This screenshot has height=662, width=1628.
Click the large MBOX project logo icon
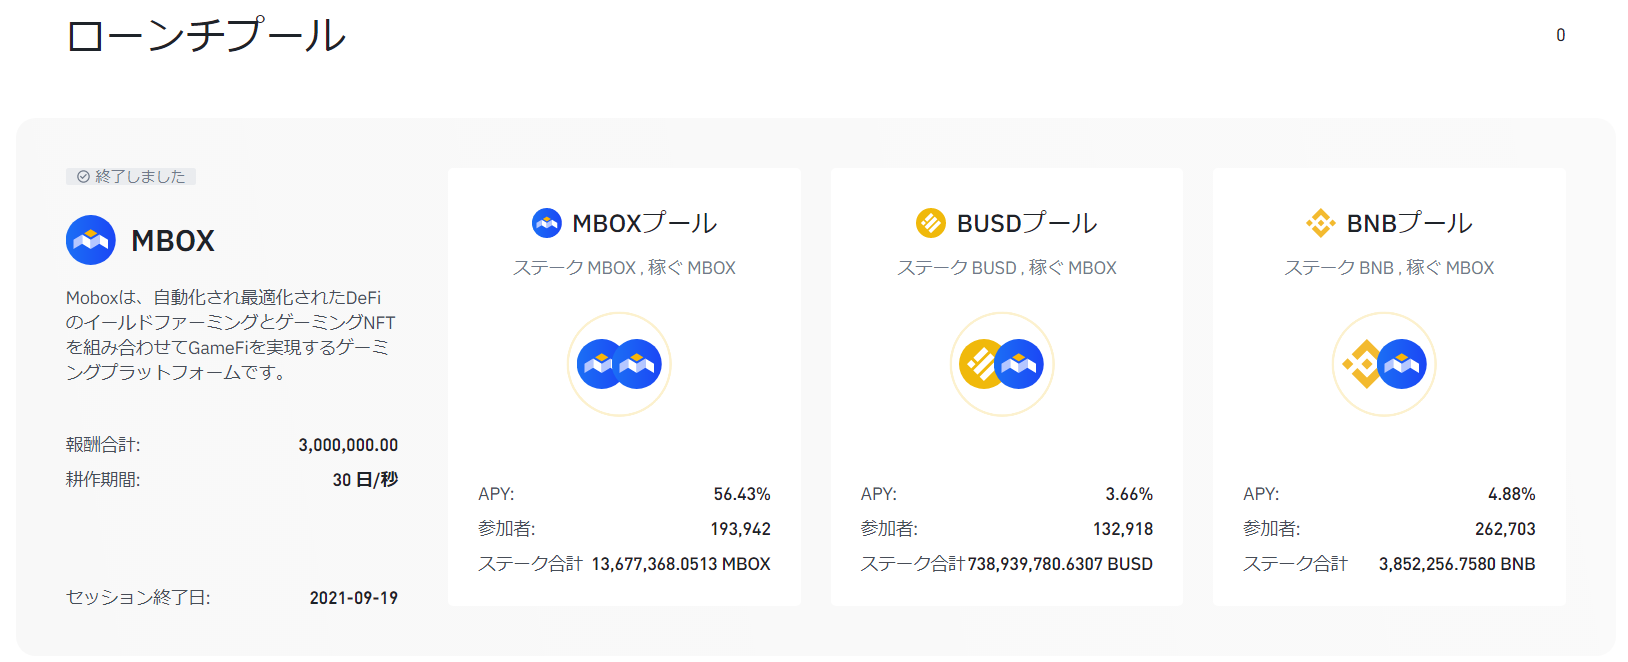(x=91, y=240)
